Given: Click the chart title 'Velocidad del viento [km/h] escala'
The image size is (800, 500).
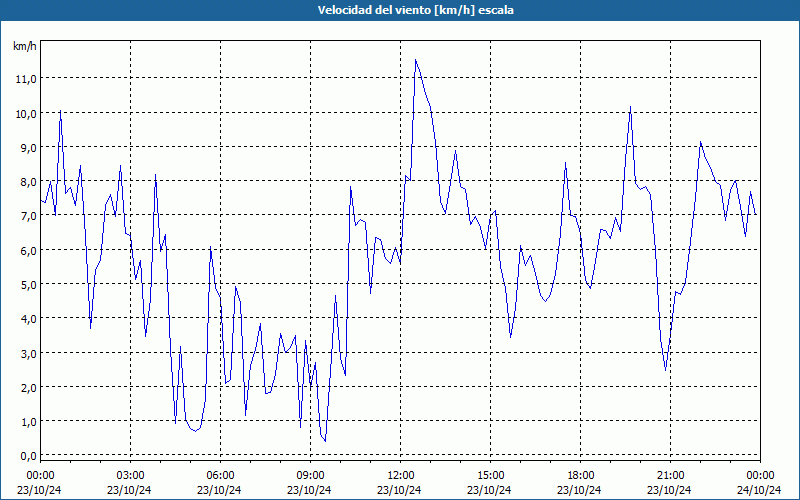Looking at the screenshot, I should (415, 10).
